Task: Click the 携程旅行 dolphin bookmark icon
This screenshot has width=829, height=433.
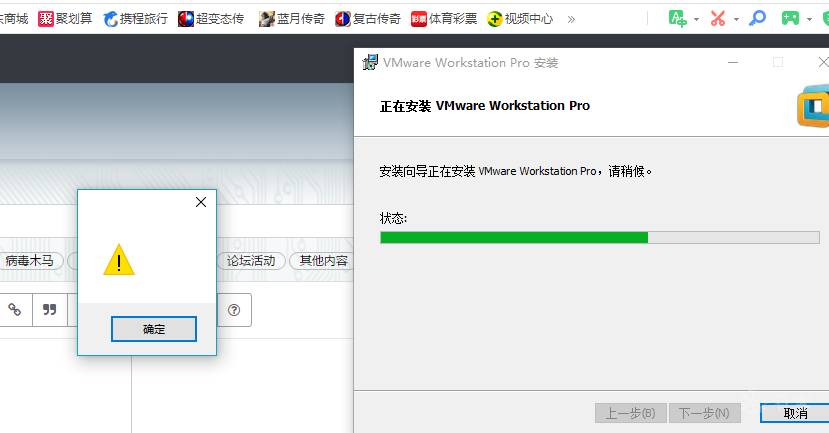Action: [x=110, y=19]
